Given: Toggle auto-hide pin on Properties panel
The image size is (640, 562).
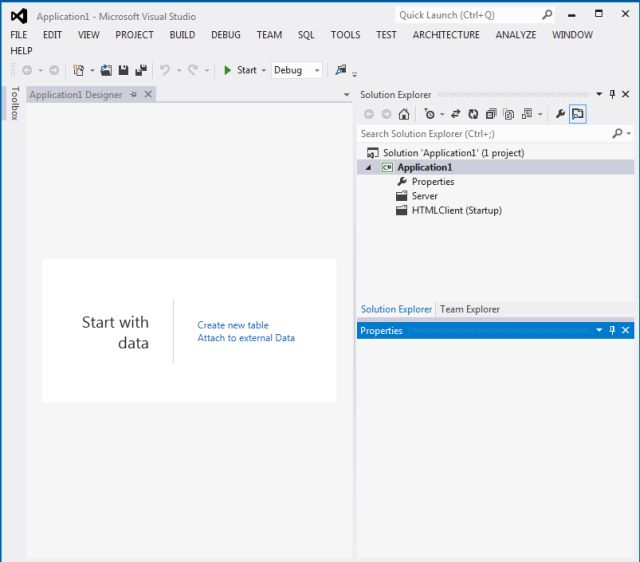Looking at the screenshot, I should point(613,330).
